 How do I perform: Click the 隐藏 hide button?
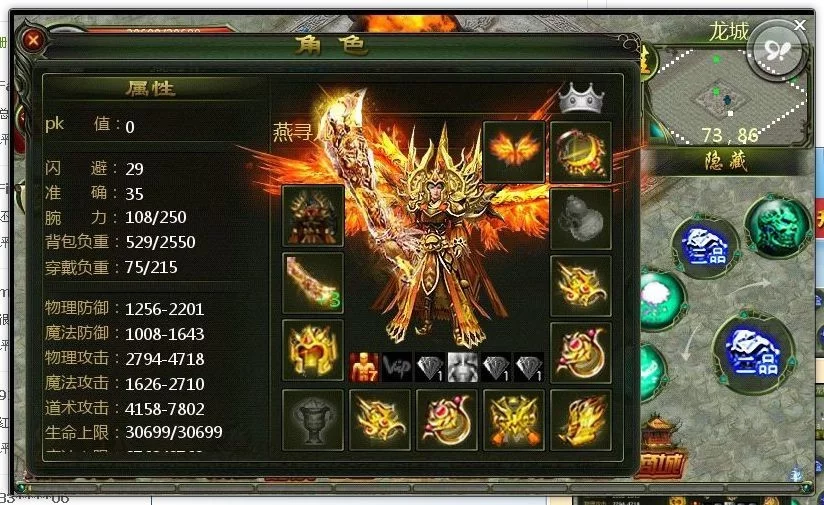coord(726,161)
